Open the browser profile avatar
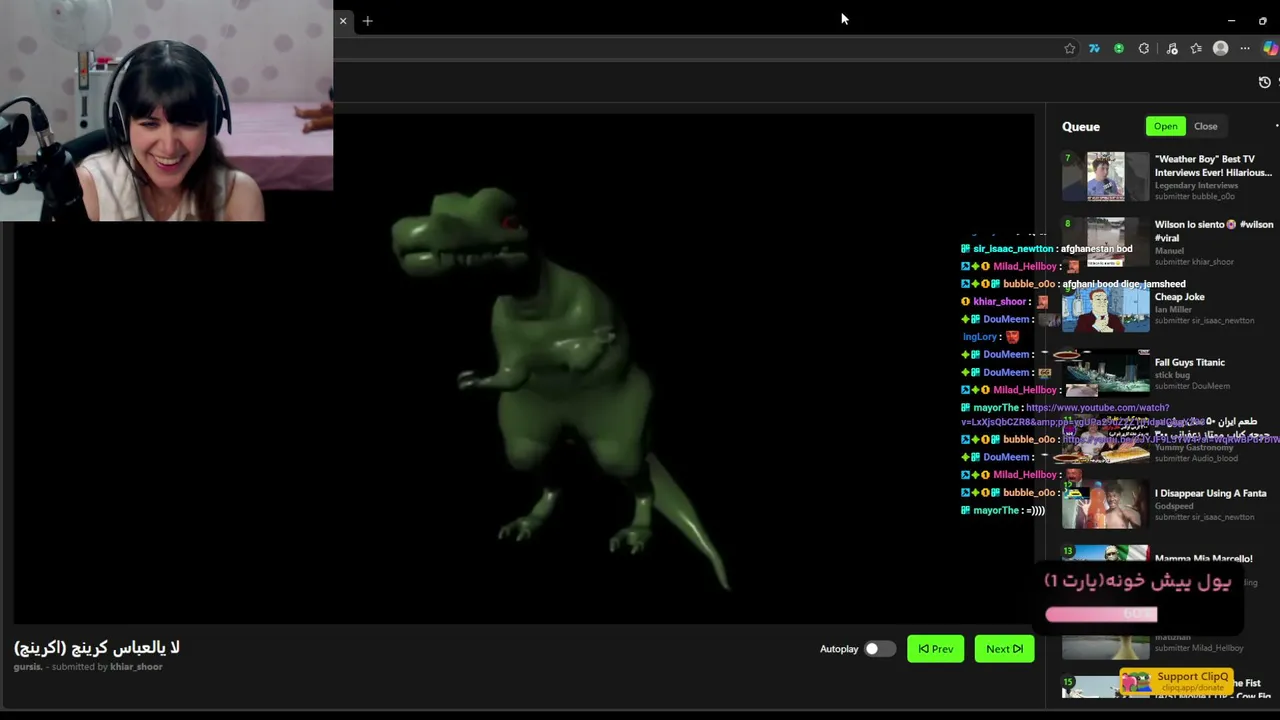 tap(1220, 48)
